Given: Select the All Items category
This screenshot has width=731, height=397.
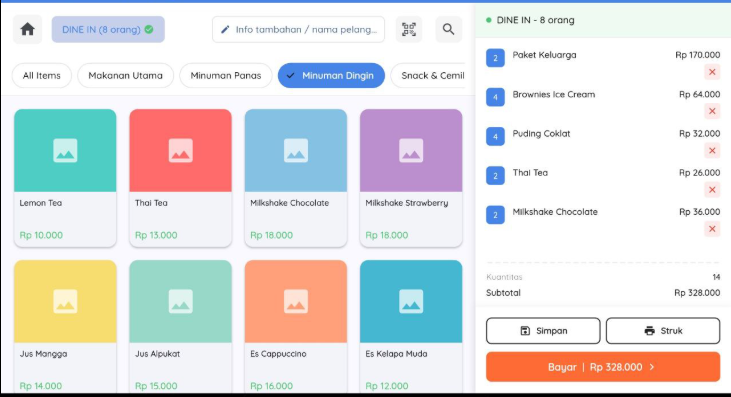Looking at the screenshot, I should (x=41, y=75).
